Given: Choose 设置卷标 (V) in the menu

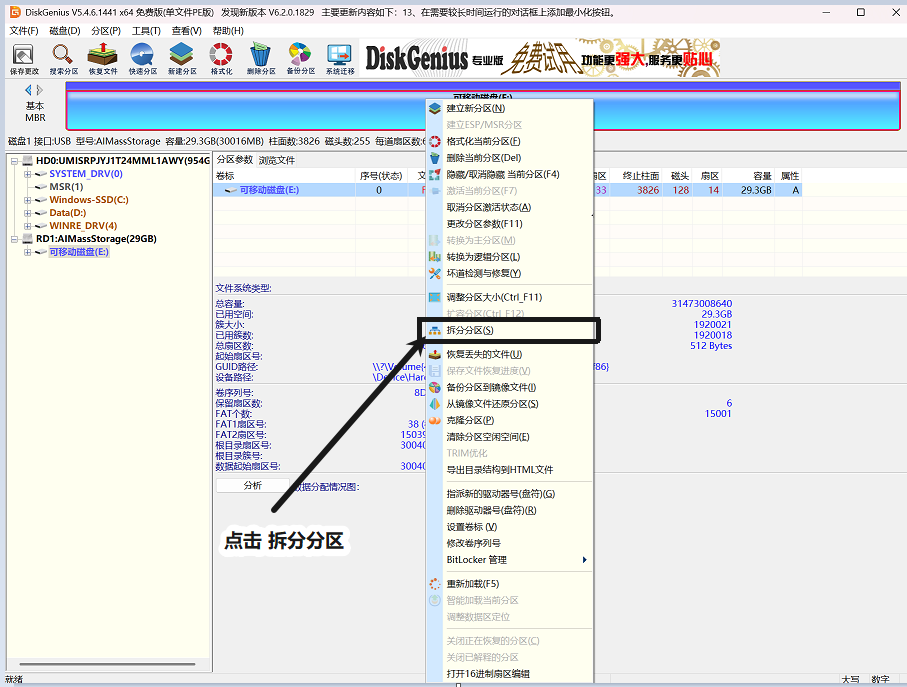Looking at the screenshot, I should [510, 527].
